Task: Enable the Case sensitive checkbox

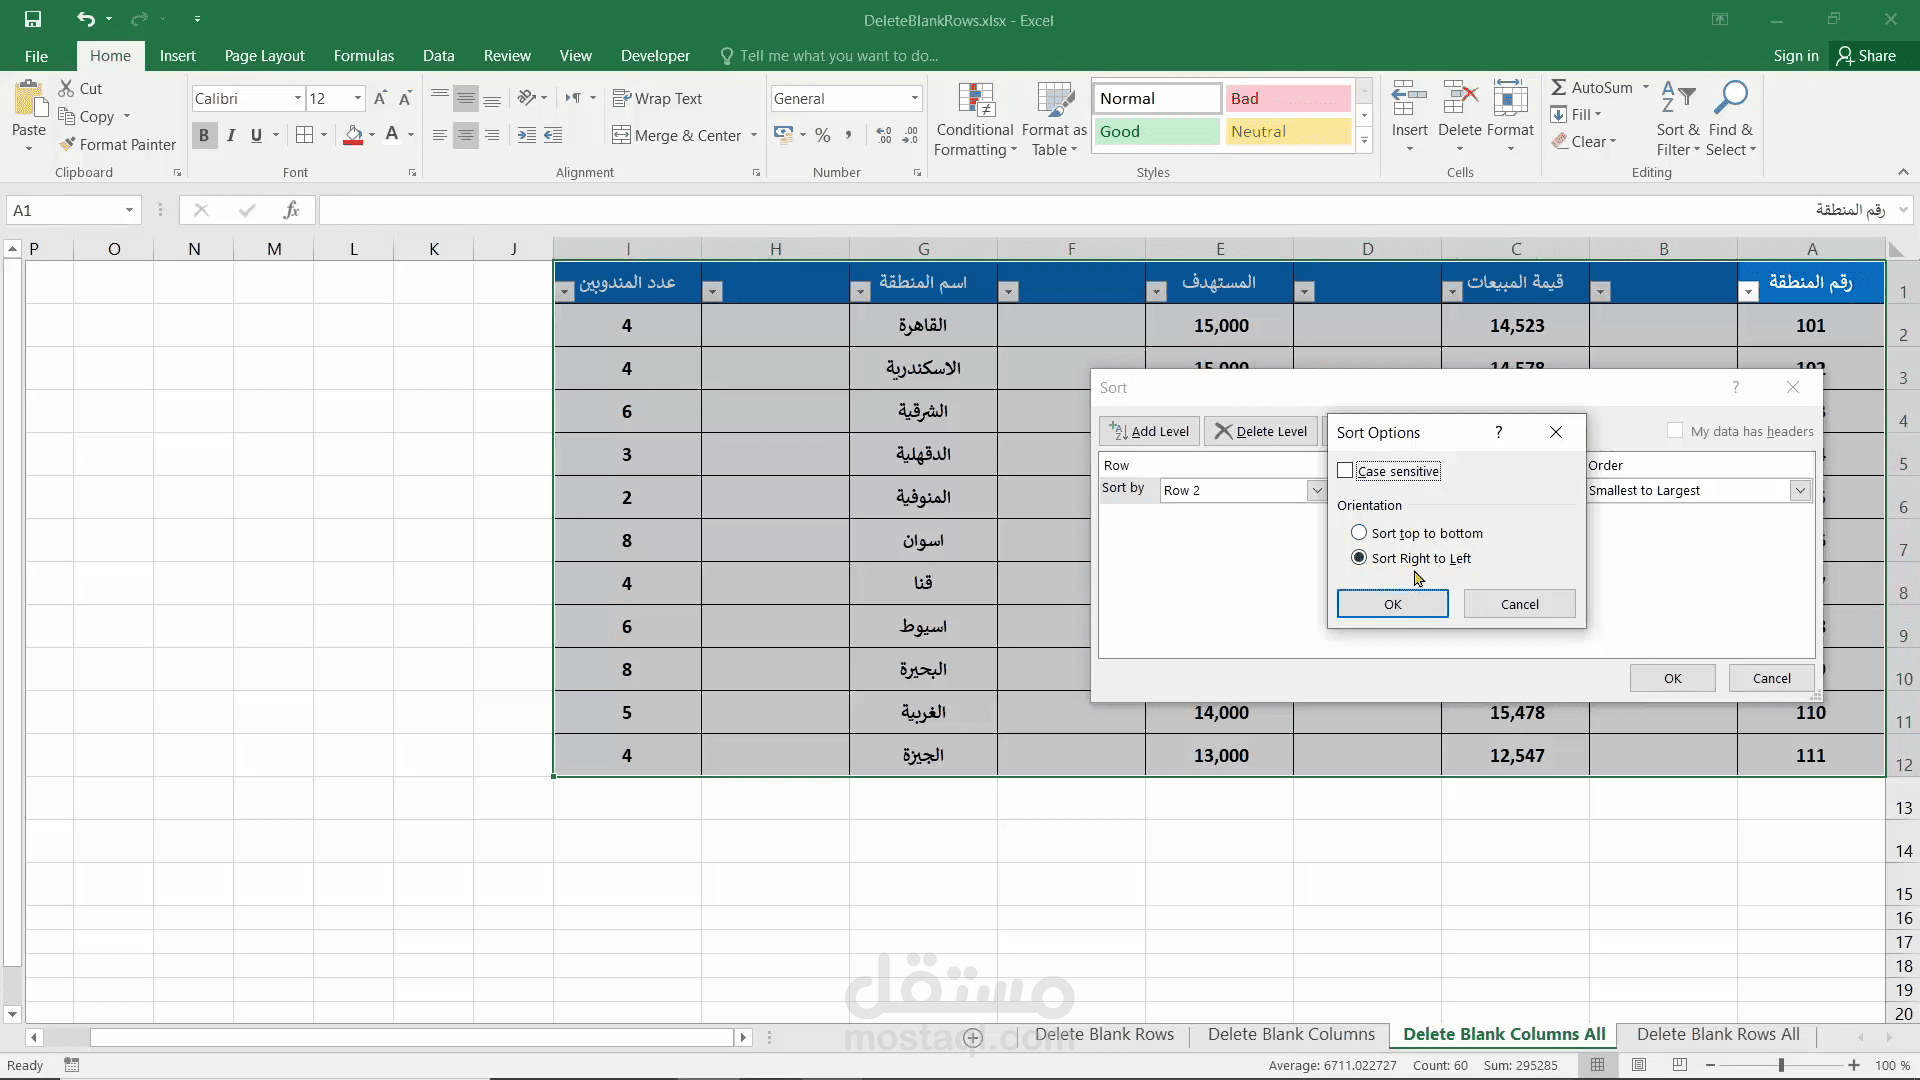Action: coord(1345,471)
